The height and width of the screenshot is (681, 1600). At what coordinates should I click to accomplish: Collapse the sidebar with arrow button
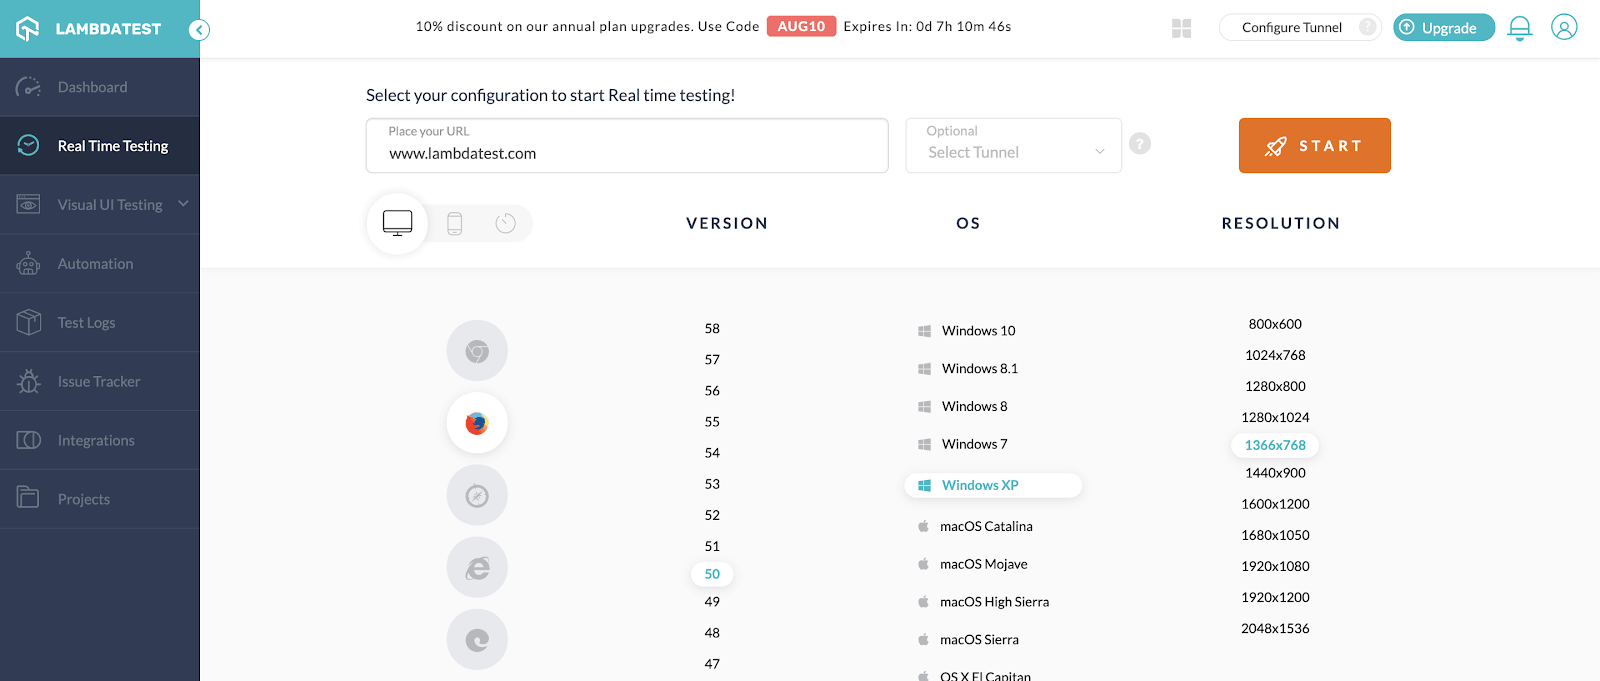[200, 30]
